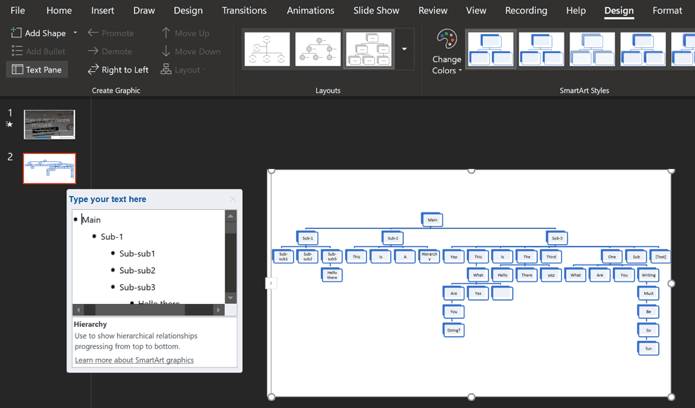The height and width of the screenshot is (408, 695).
Task: Expand the Layouts gallery arrow
Action: (x=404, y=49)
